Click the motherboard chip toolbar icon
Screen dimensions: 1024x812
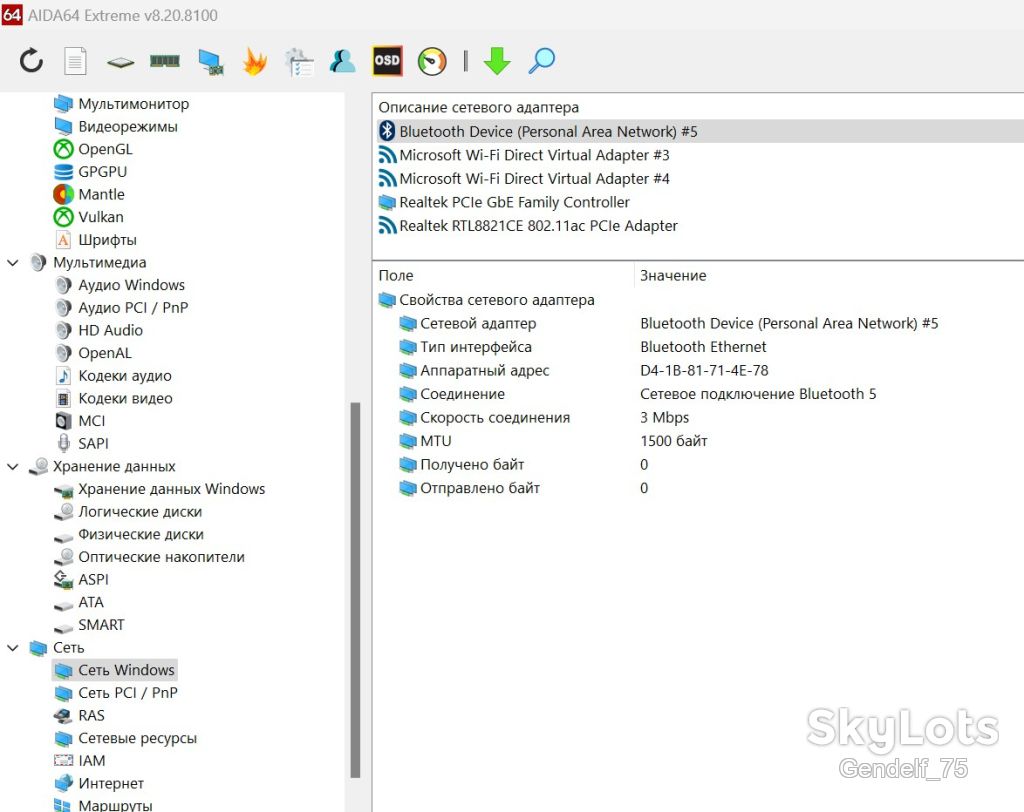click(120, 63)
